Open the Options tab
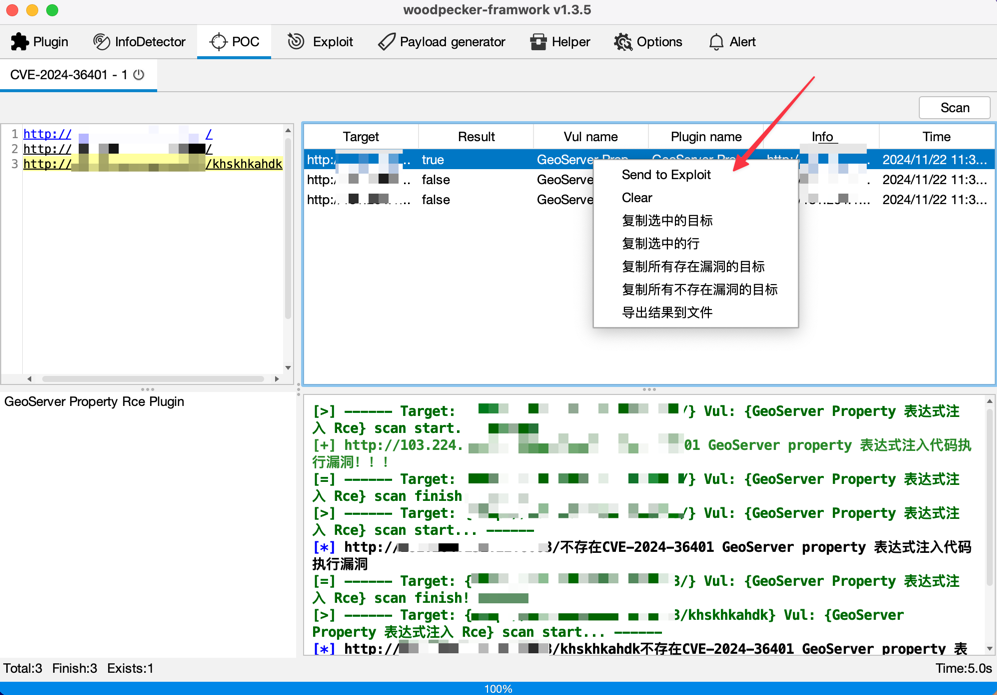997x695 pixels. coord(648,42)
